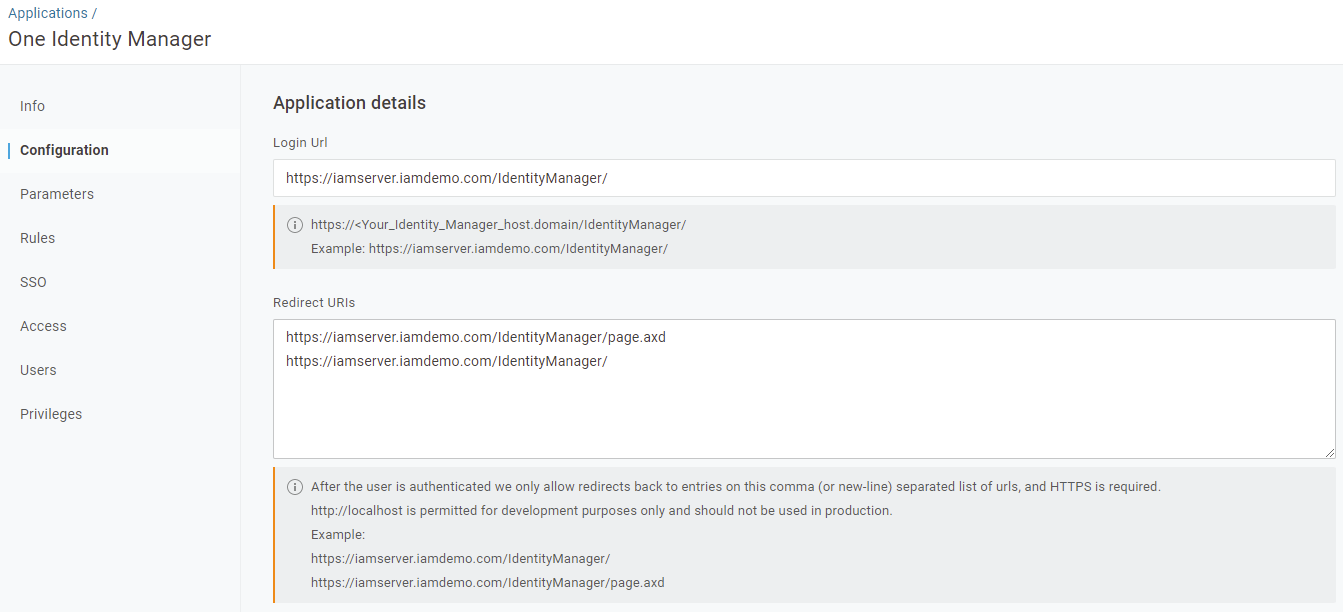This screenshot has height=612, width=1343.
Task: Navigate to the Privileges tab
Action: pos(51,414)
